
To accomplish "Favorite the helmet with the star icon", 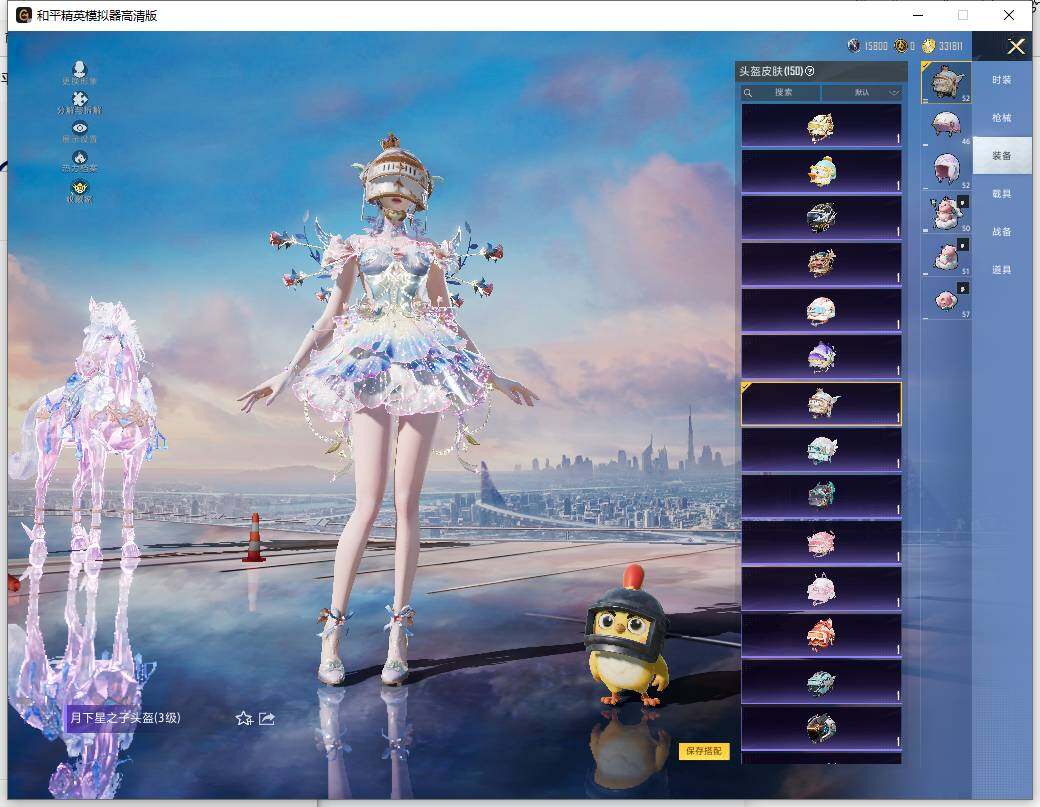I will tap(243, 718).
